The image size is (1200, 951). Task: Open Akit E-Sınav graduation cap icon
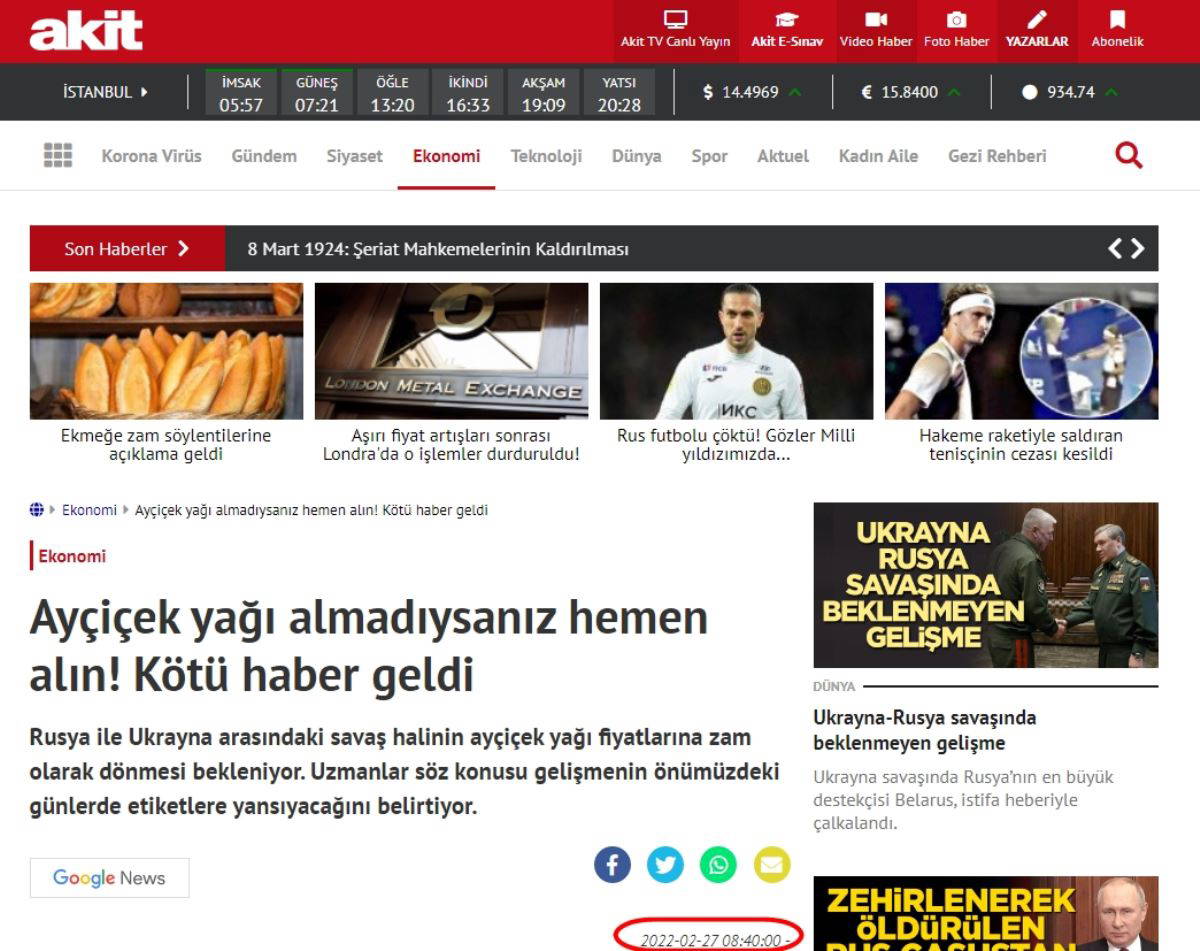pyautogui.click(x=787, y=20)
